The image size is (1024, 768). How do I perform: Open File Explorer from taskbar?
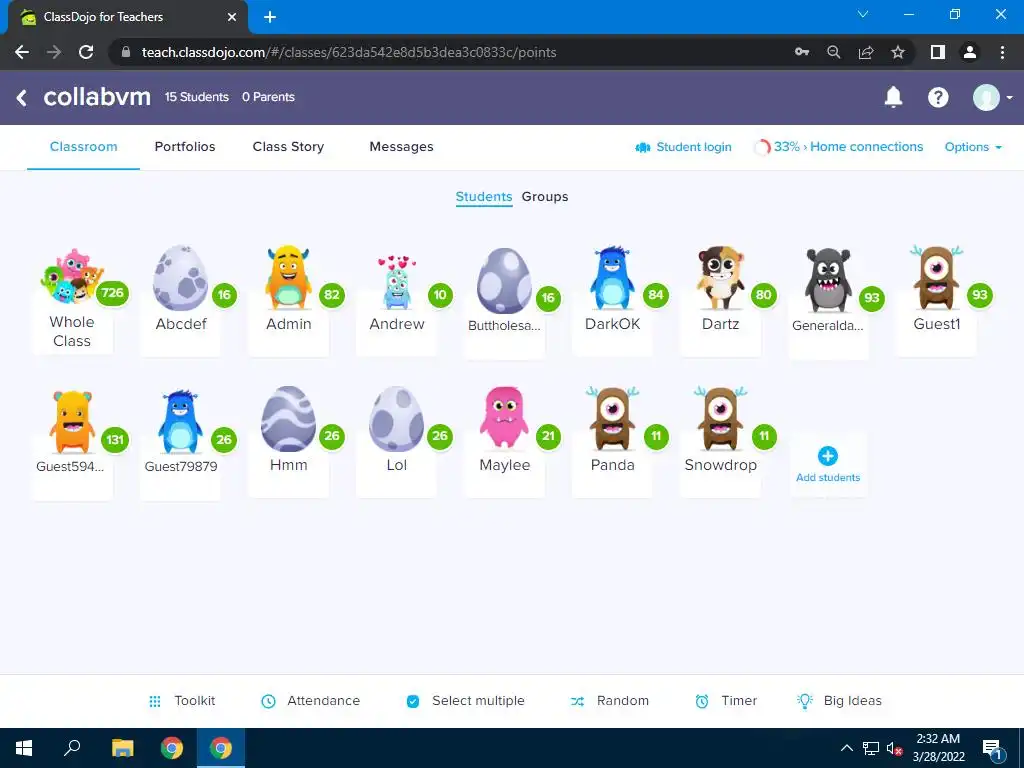coord(122,748)
